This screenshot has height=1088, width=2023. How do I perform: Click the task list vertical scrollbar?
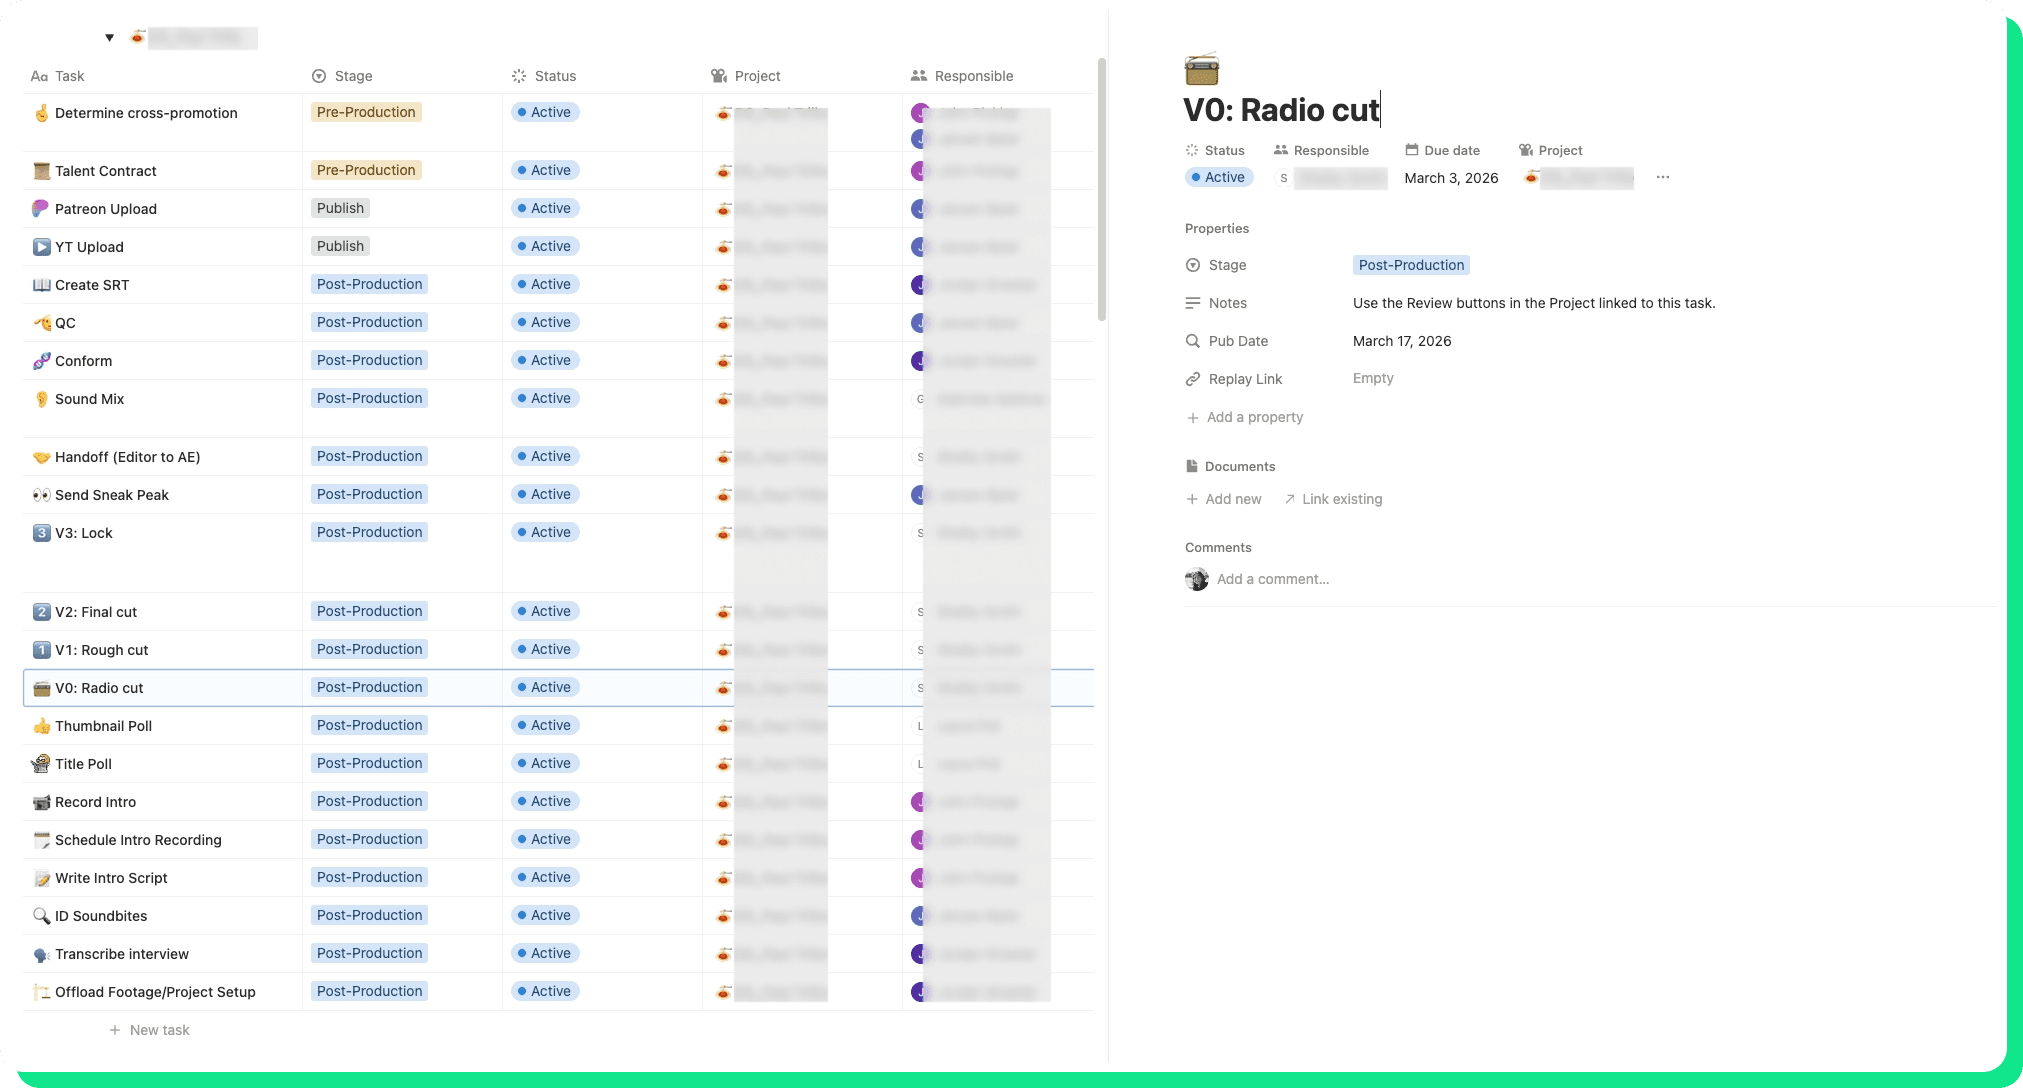1101,190
